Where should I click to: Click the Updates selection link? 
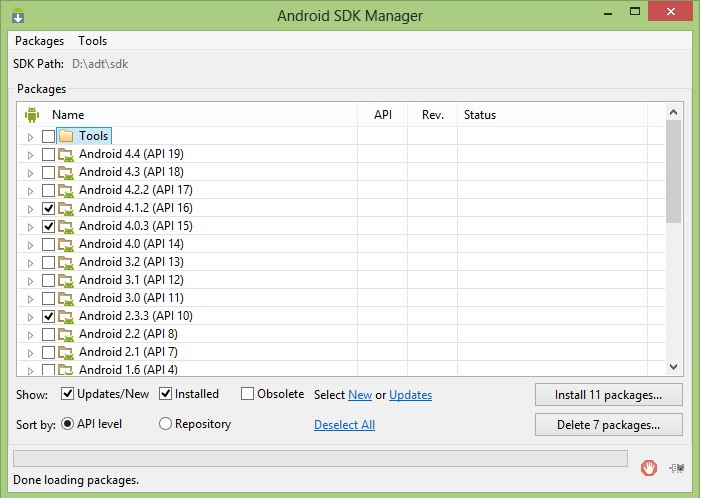410,395
